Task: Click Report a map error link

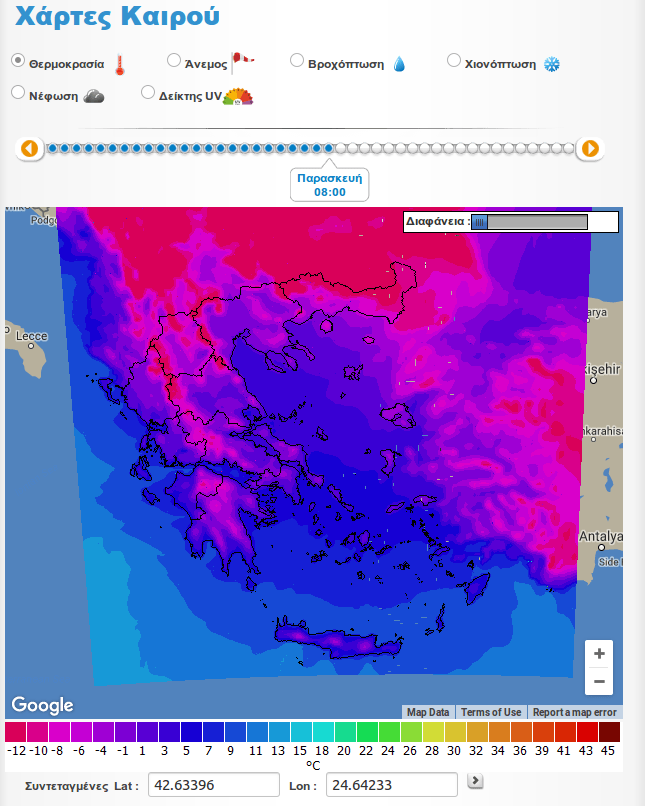Action: pyautogui.click(x=575, y=712)
